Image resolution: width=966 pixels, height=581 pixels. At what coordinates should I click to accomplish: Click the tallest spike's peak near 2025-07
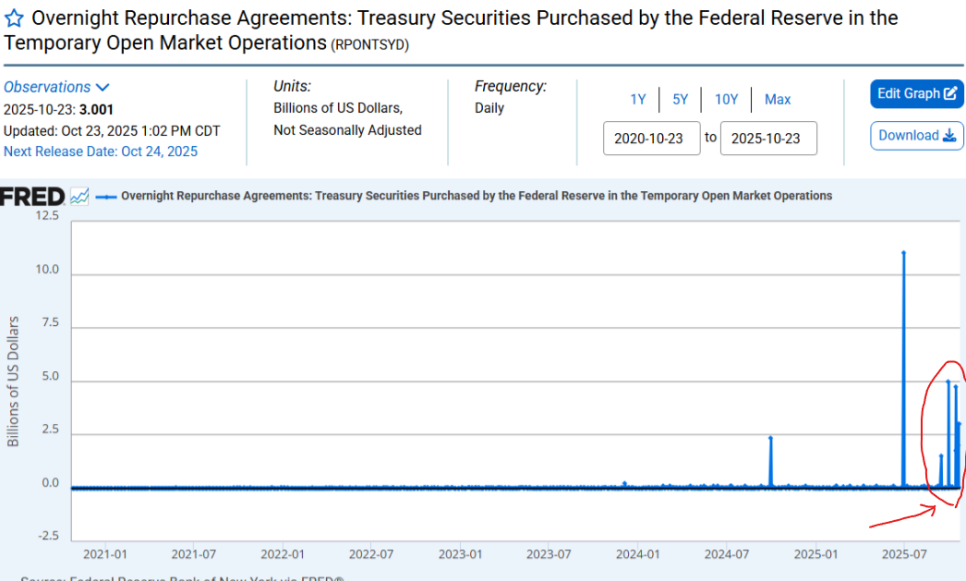point(903,253)
